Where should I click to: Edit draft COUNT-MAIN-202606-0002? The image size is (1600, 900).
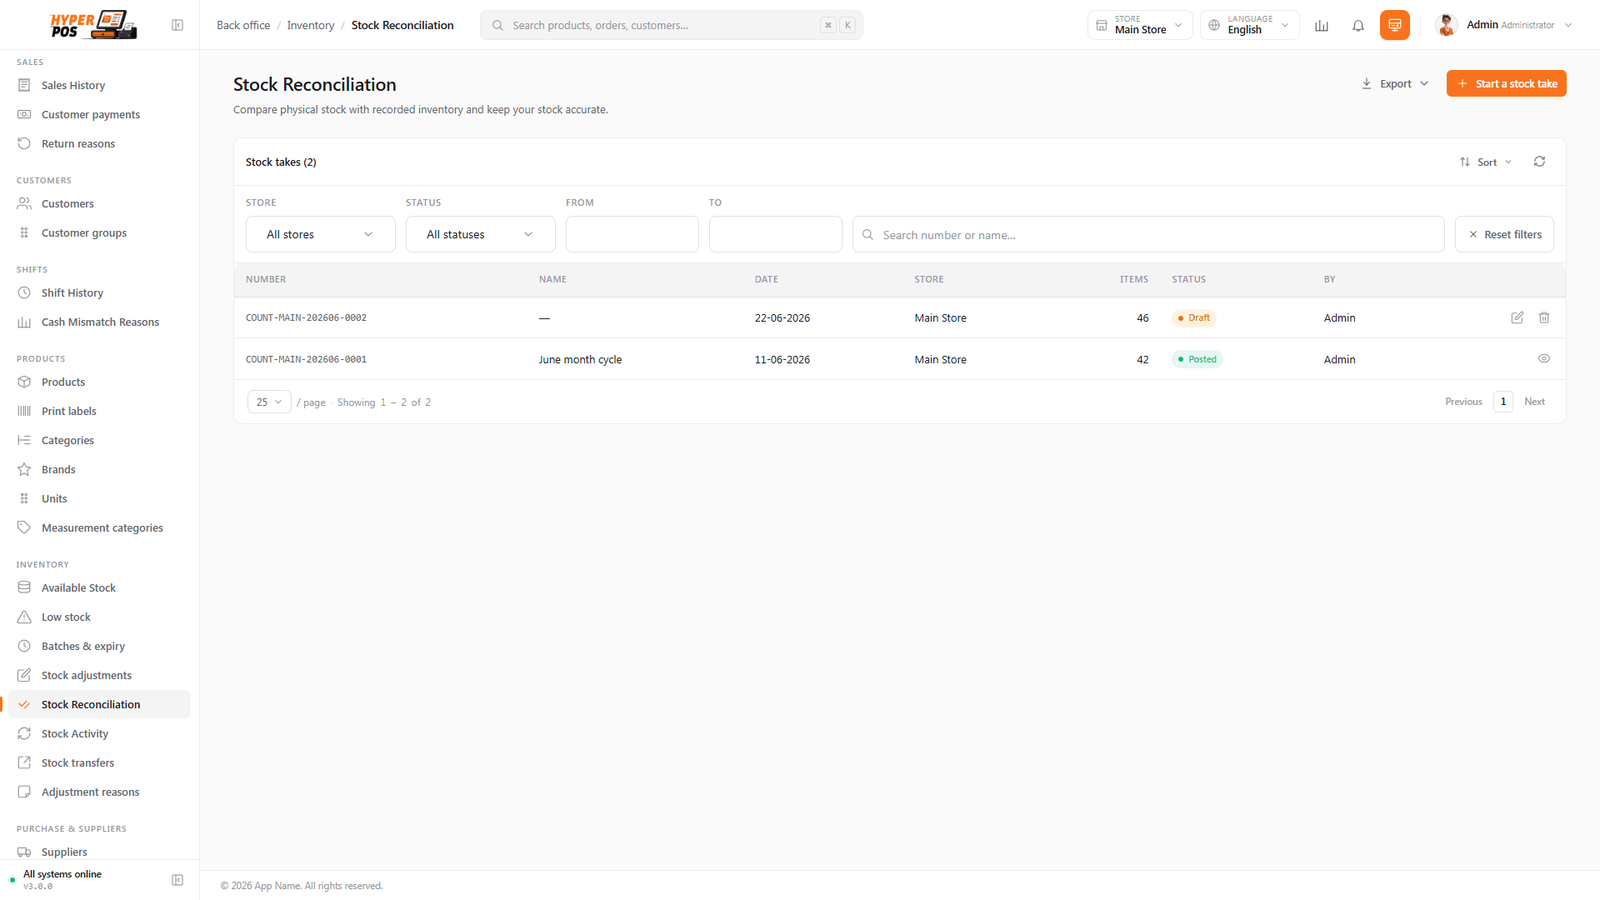coord(1517,317)
